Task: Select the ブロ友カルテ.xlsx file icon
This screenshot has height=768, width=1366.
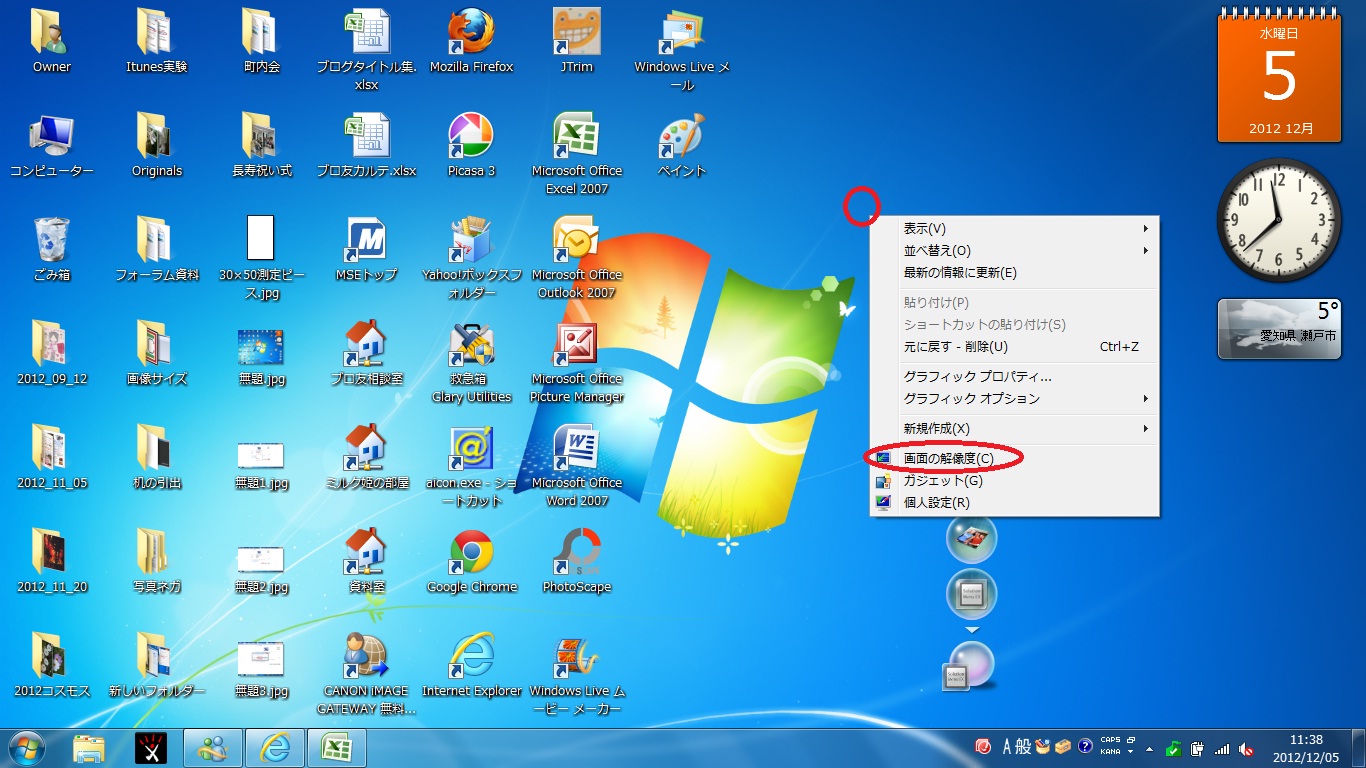Action: pyautogui.click(x=366, y=146)
